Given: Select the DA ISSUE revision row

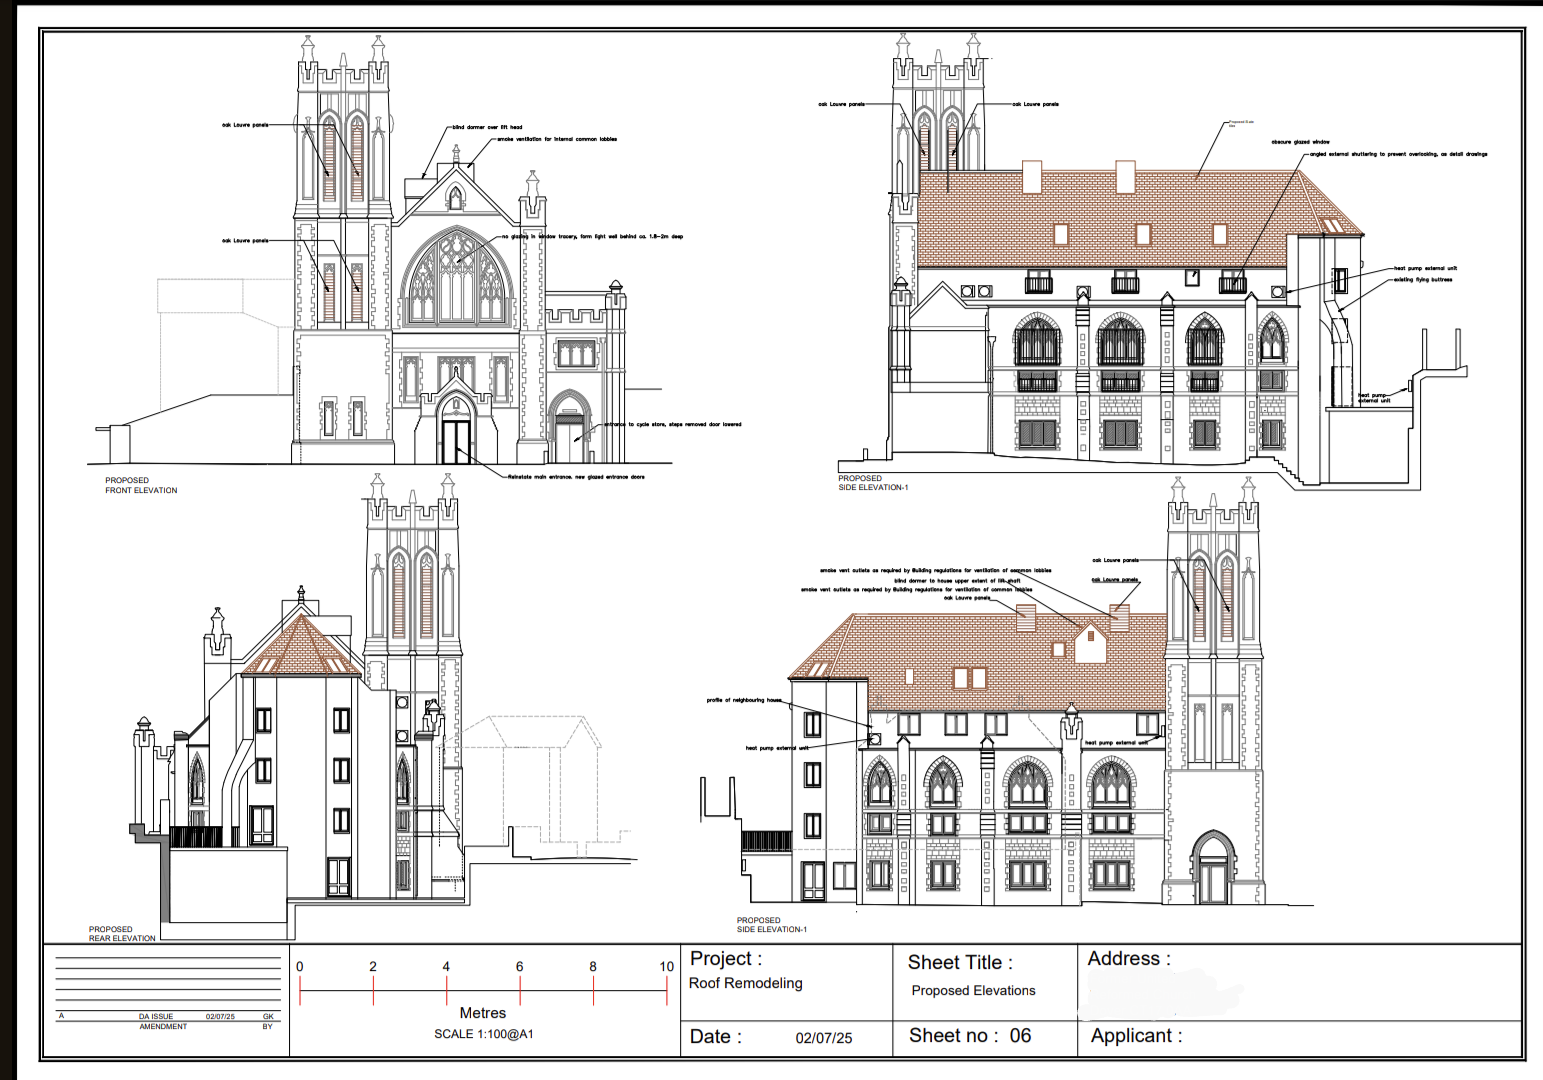Looking at the screenshot, I should pos(167,1016).
